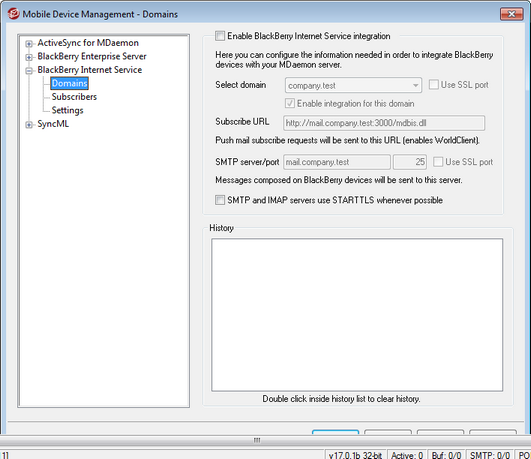Check Use SSL port beside SMTP port
Image resolution: width=531 pixels, height=459 pixels.
click(x=438, y=162)
